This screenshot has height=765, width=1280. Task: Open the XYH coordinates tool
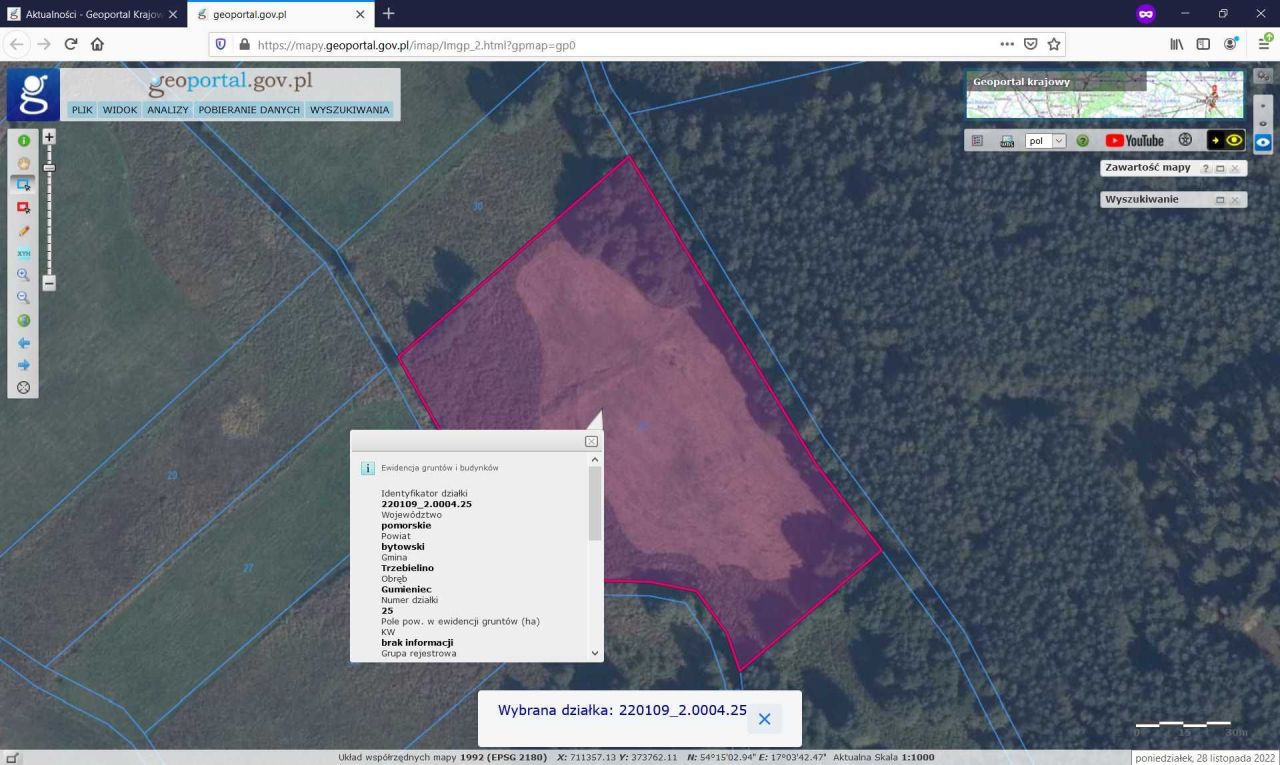click(24, 253)
